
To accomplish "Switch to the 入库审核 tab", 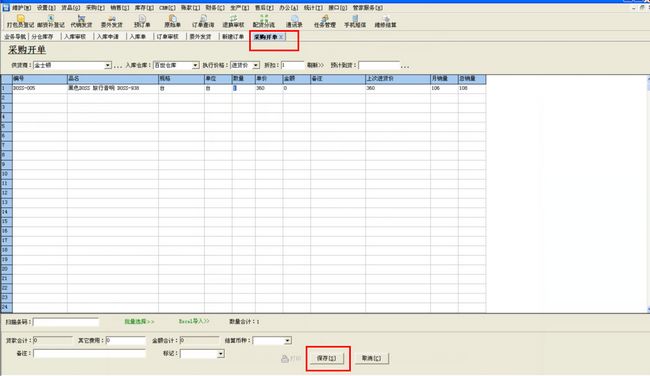I will click(x=75, y=37).
